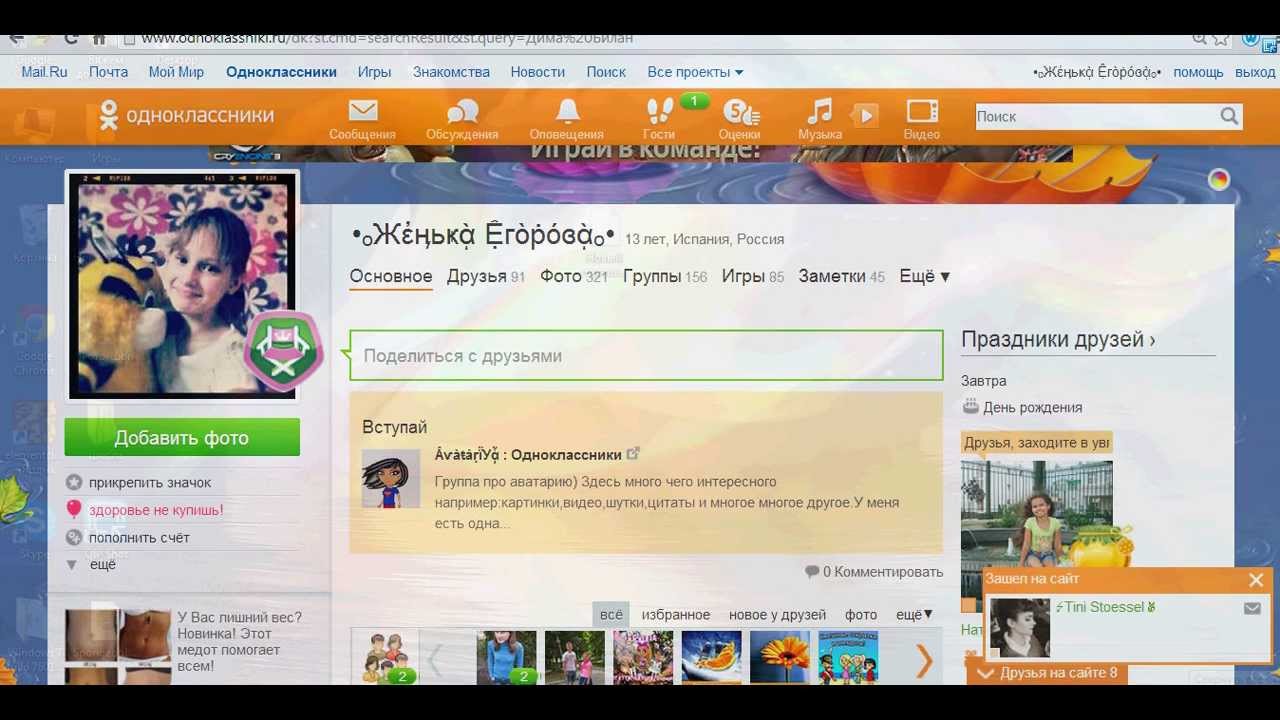
Task: Click the Почта link
Action: pyautogui.click(x=108, y=72)
